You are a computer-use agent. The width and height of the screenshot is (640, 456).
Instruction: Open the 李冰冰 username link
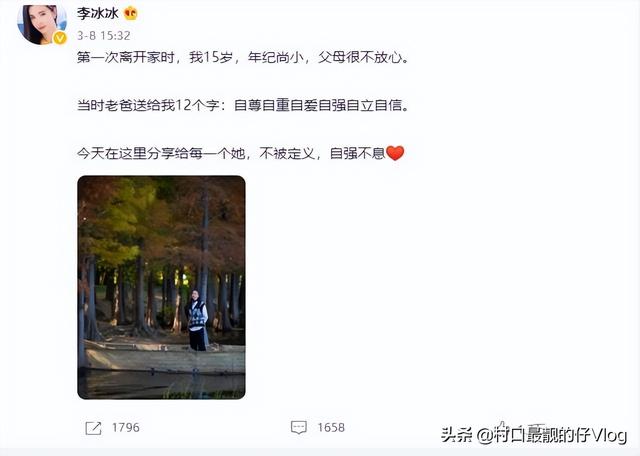98,13
